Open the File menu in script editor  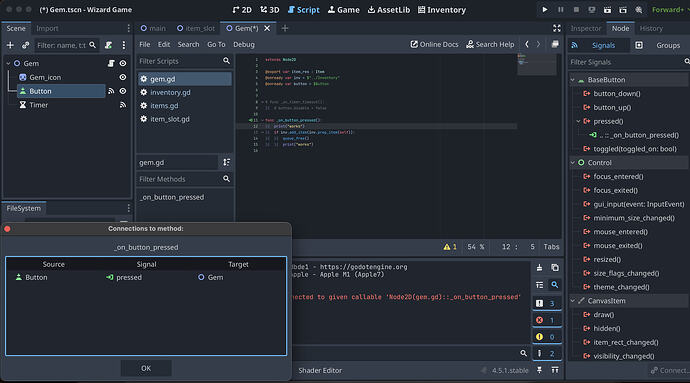tap(144, 44)
